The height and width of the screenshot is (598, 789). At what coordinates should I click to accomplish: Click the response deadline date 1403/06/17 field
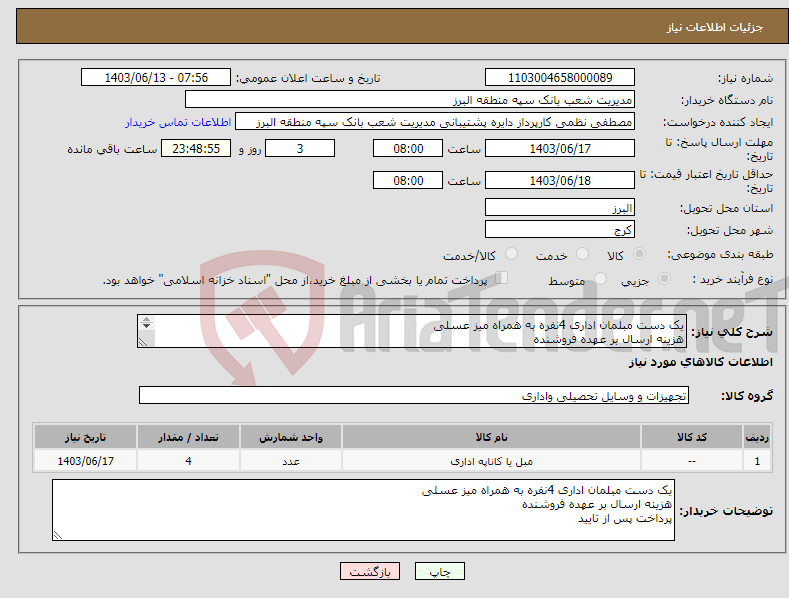click(560, 148)
